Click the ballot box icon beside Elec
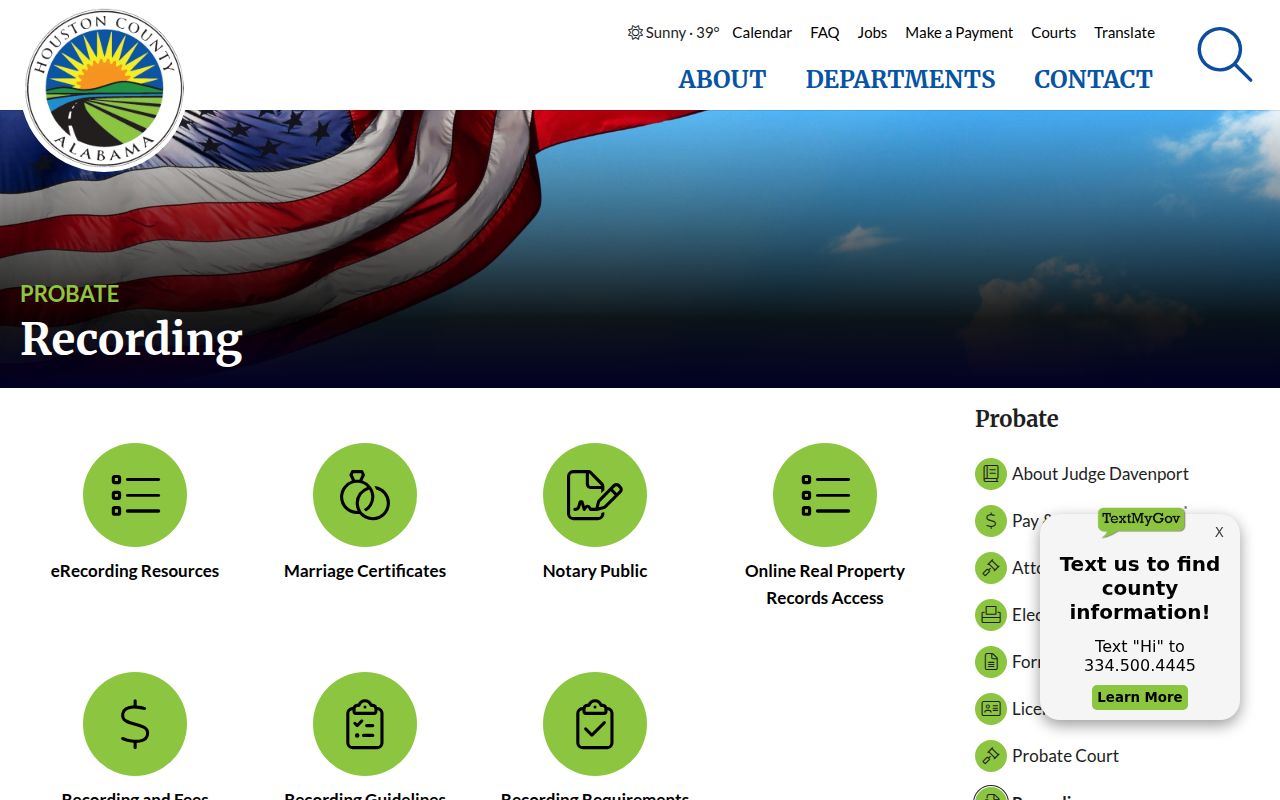The width and height of the screenshot is (1280, 800). [x=991, y=615]
